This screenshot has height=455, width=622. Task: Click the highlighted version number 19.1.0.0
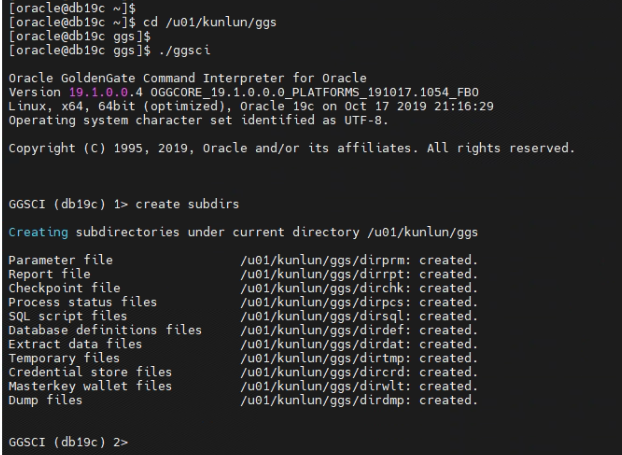point(99,92)
